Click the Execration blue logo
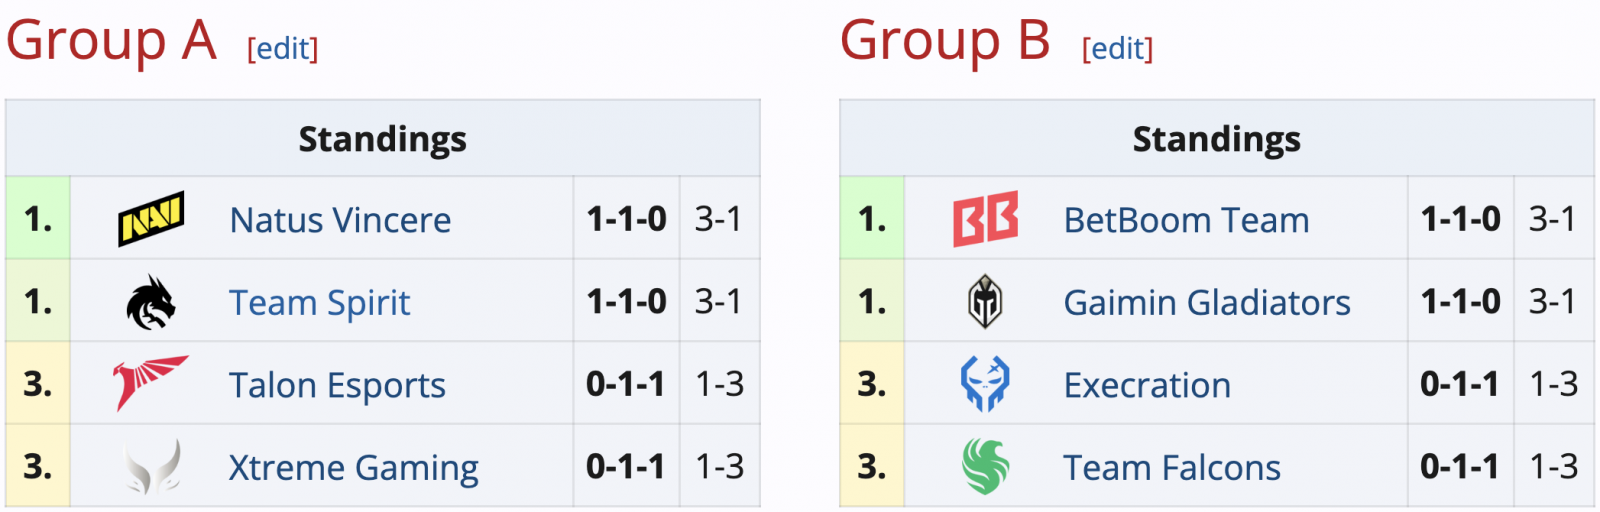 [x=985, y=383]
